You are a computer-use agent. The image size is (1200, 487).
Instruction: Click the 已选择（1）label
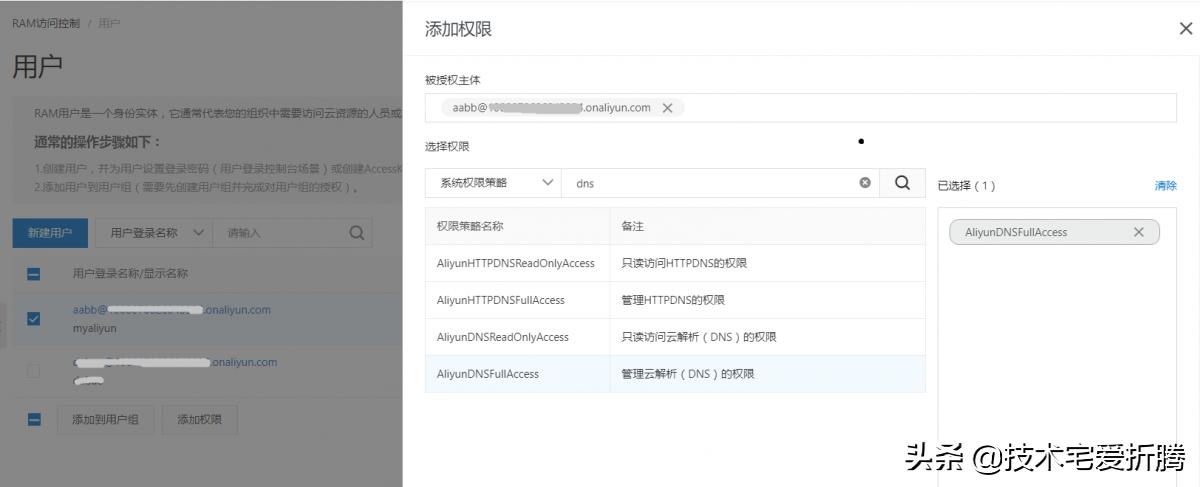click(966, 186)
